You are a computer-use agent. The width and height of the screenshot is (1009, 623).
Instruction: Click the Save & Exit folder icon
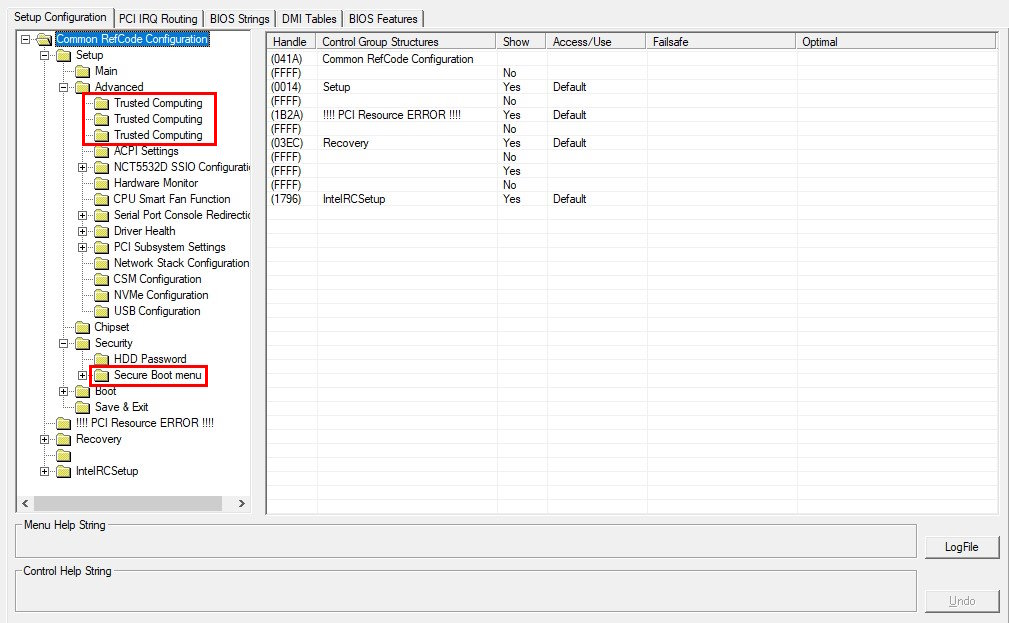click(x=82, y=407)
